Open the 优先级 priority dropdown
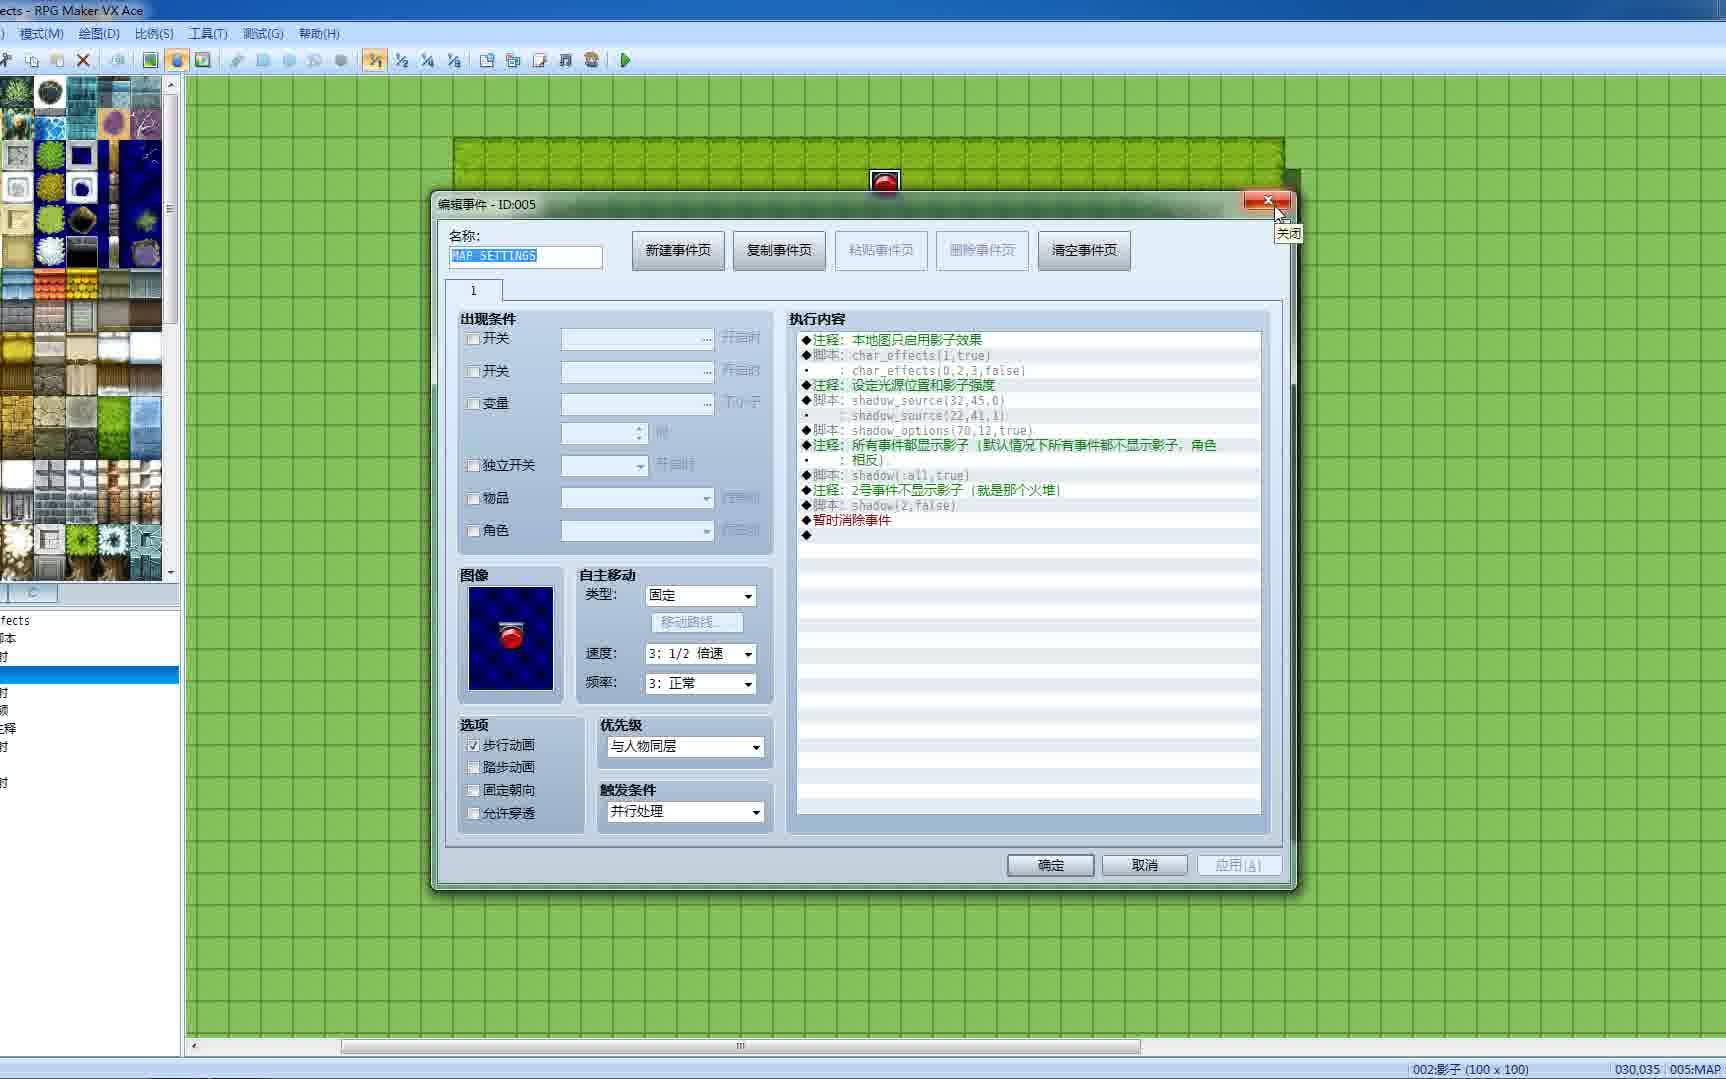 pos(685,747)
